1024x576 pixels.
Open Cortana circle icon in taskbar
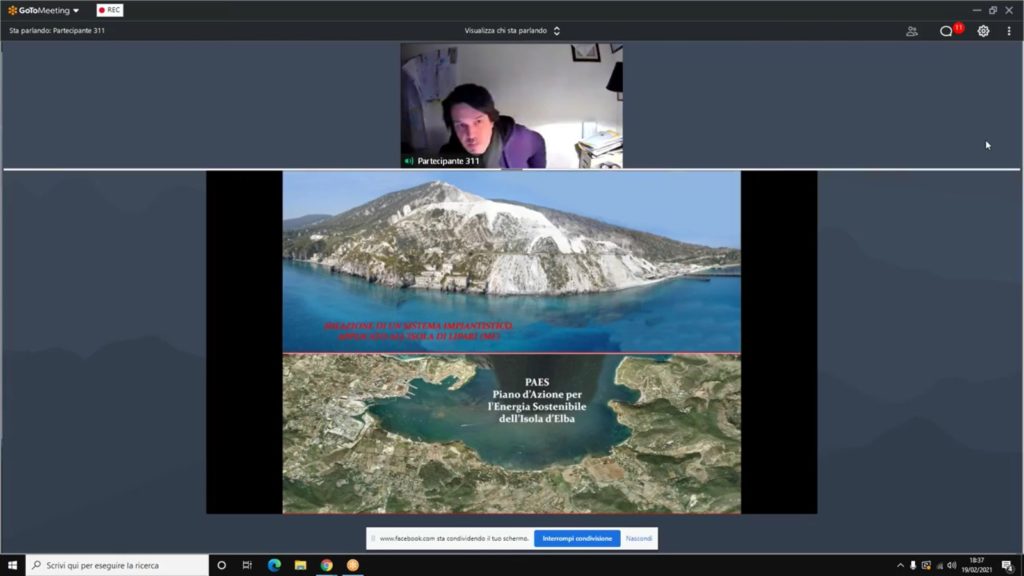coord(222,565)
